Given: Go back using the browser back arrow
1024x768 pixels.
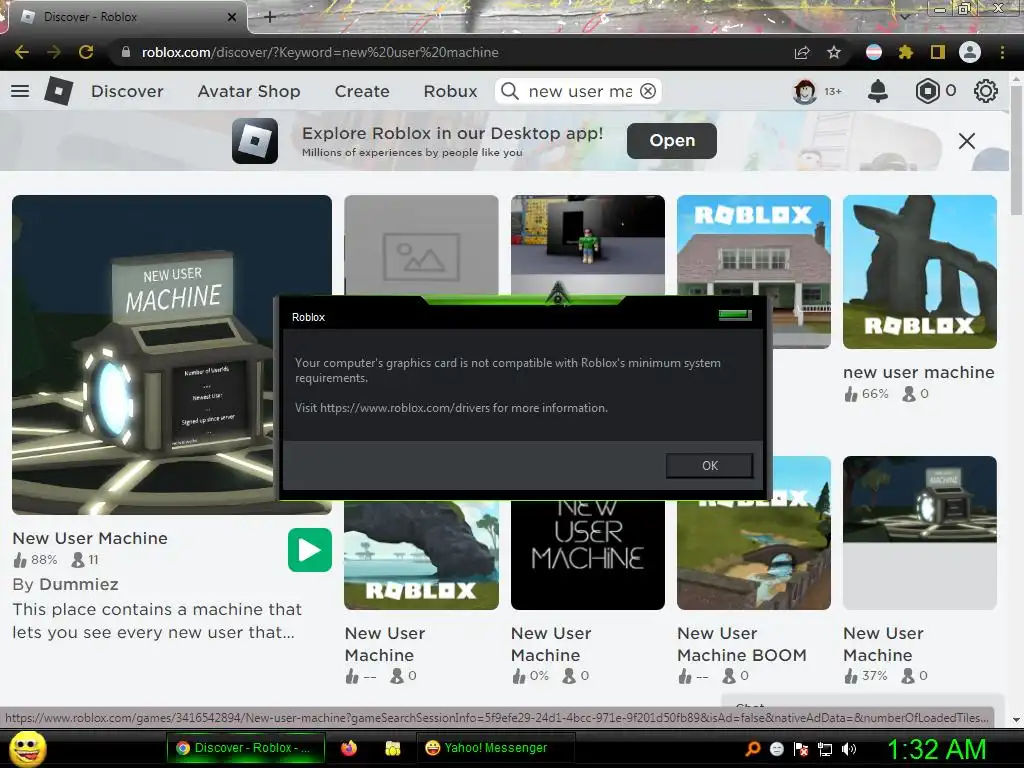Looking at the screenshot, I should pos(21,52).
